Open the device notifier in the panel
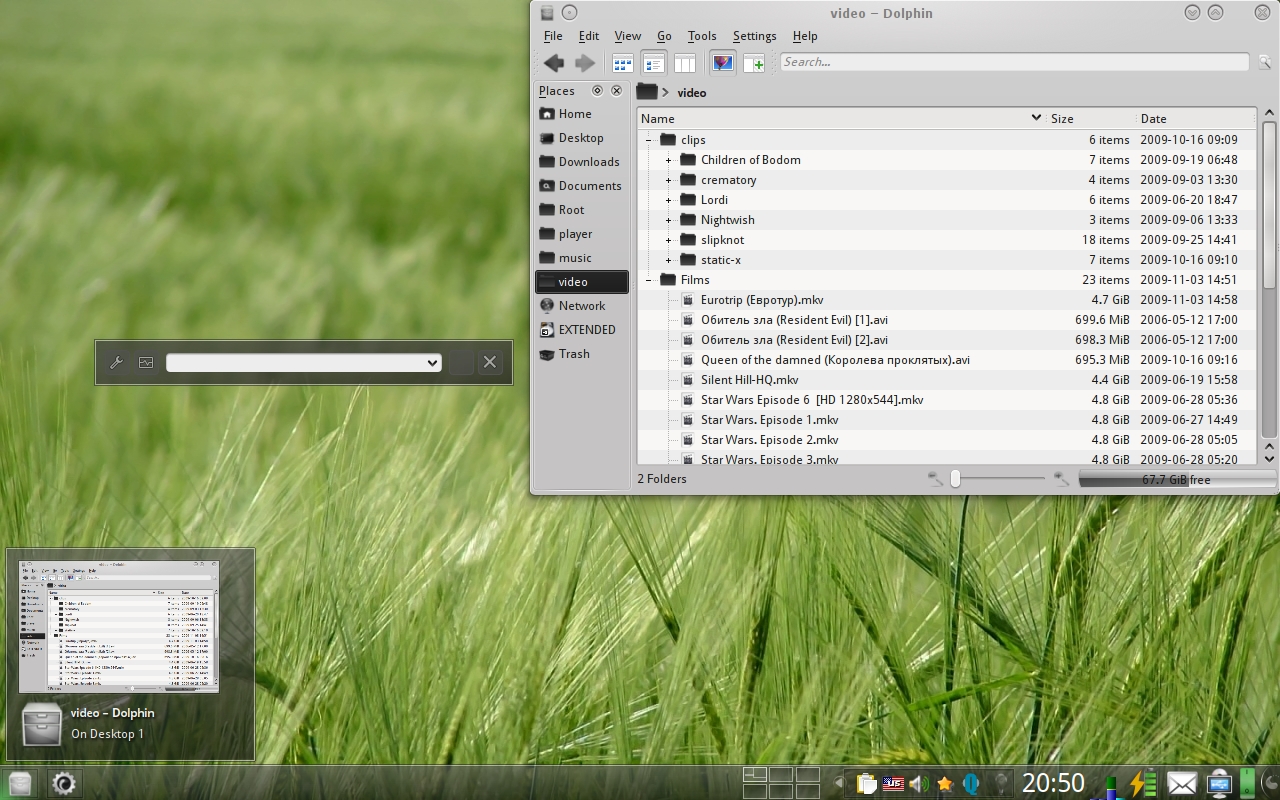This screenshot has height=800, width=1280. tap(1219, 783)
